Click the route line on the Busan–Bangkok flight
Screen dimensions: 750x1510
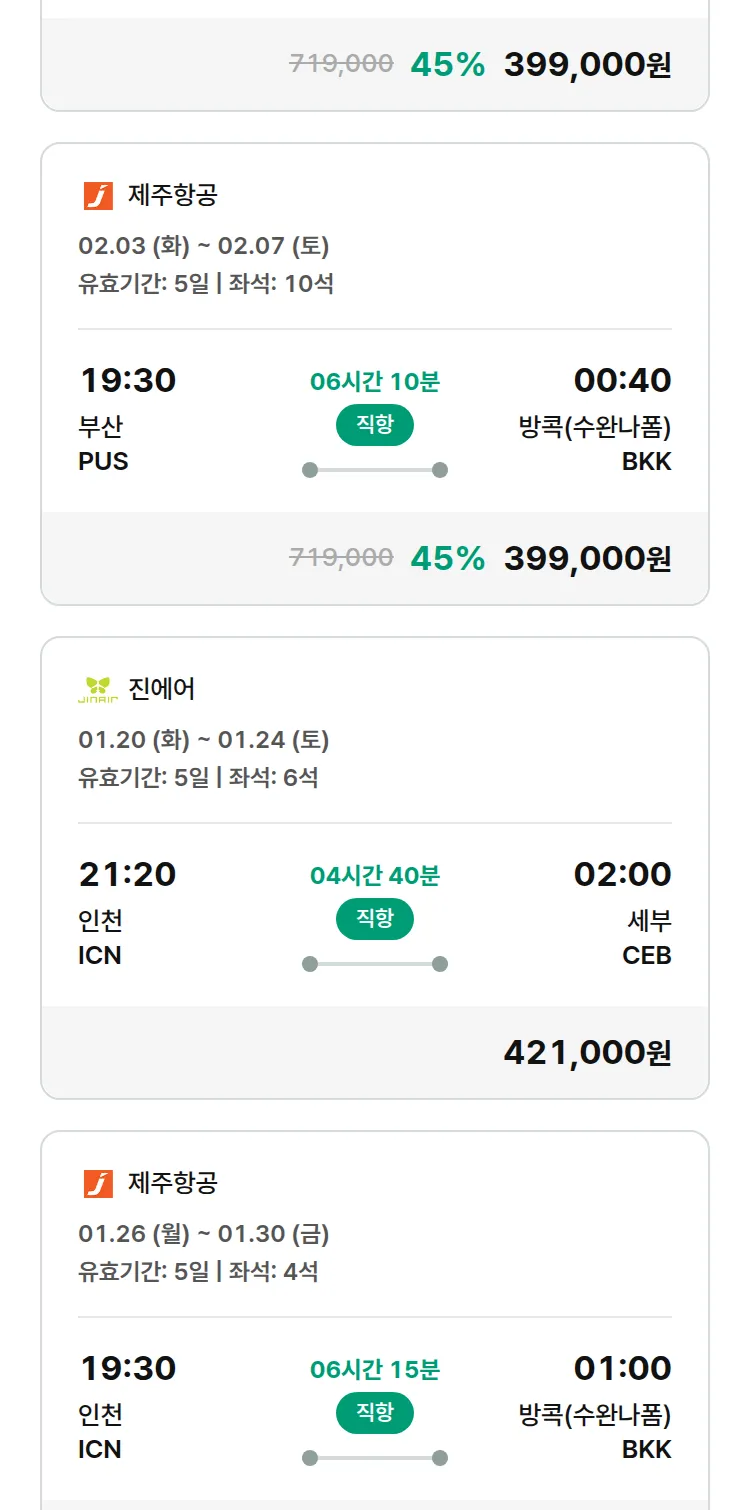(x=375, y=470)
